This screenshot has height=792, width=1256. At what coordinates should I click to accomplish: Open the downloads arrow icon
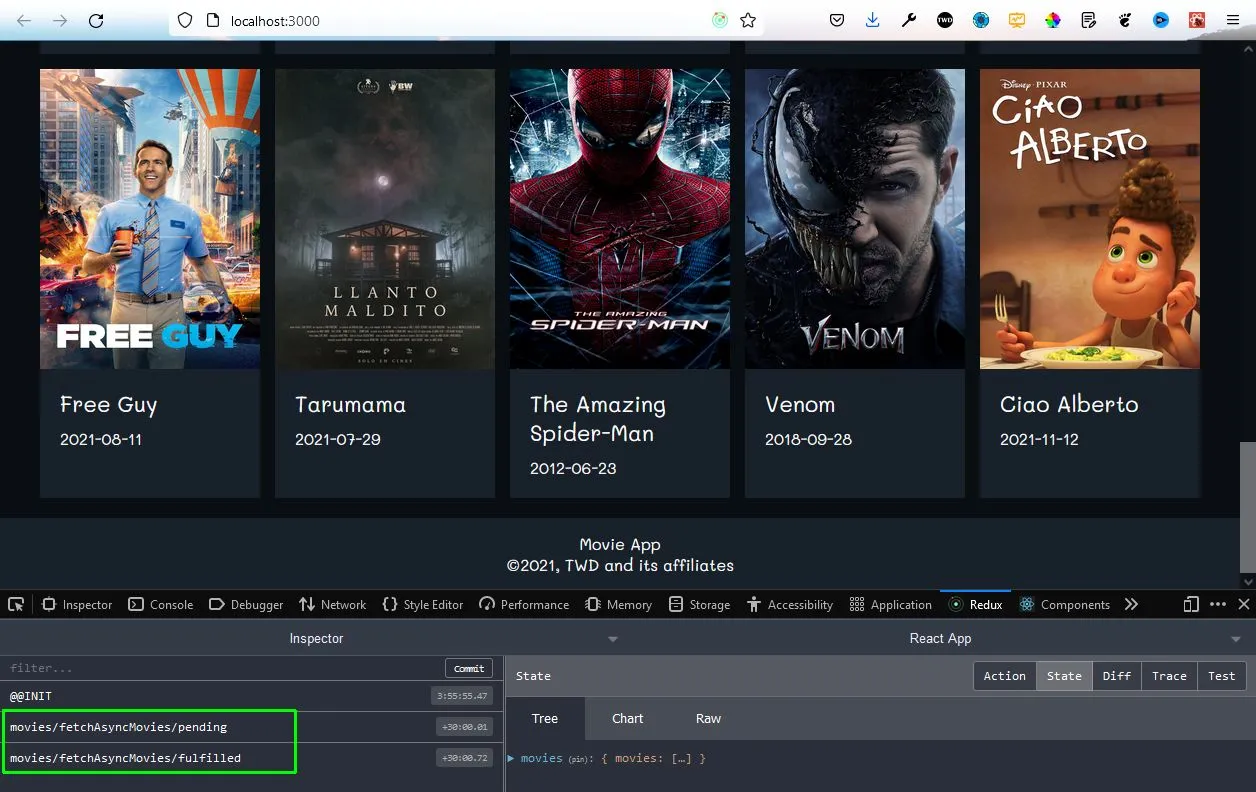click(x=873, y=20)
